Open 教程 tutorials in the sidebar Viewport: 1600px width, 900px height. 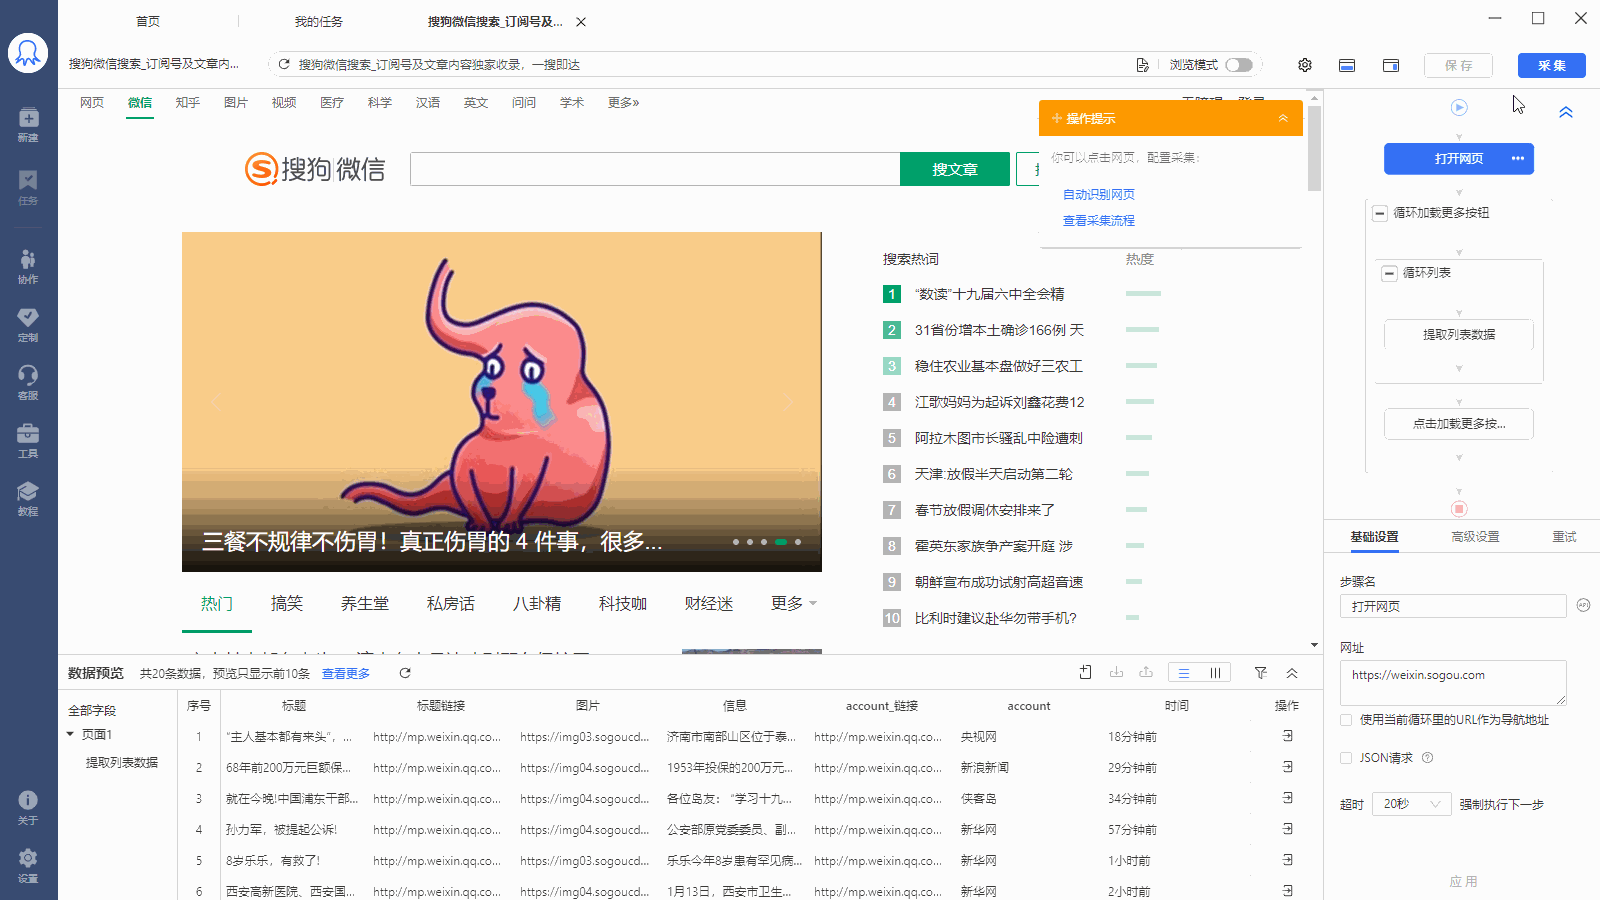point(28,498)
